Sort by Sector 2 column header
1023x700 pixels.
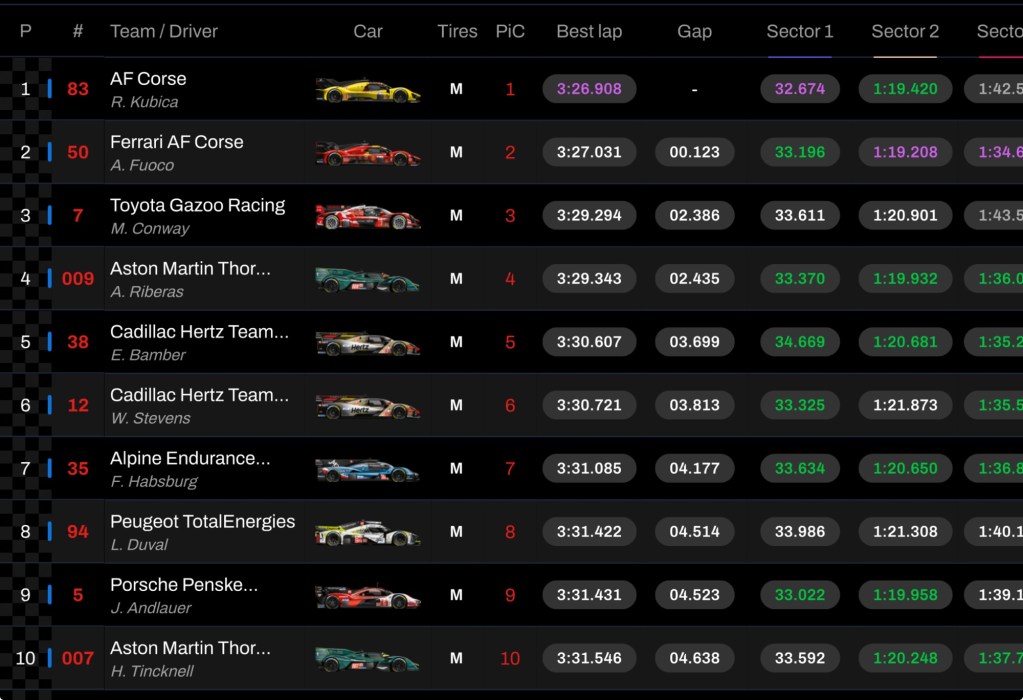[905, 31]
